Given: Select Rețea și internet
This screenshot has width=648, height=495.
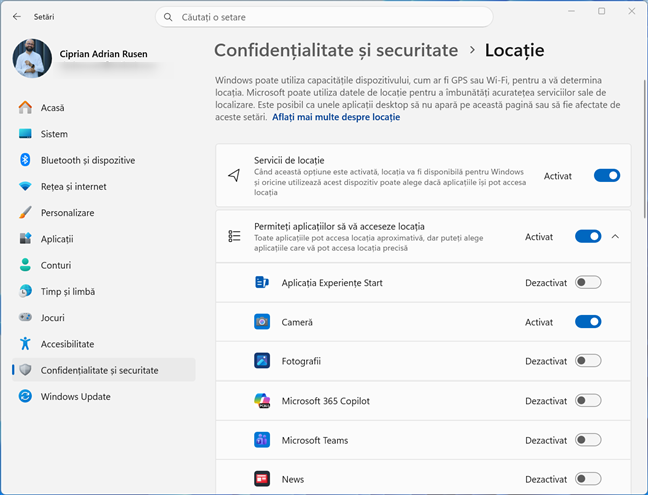Looking at the screenshot, I should coord(103,186).
